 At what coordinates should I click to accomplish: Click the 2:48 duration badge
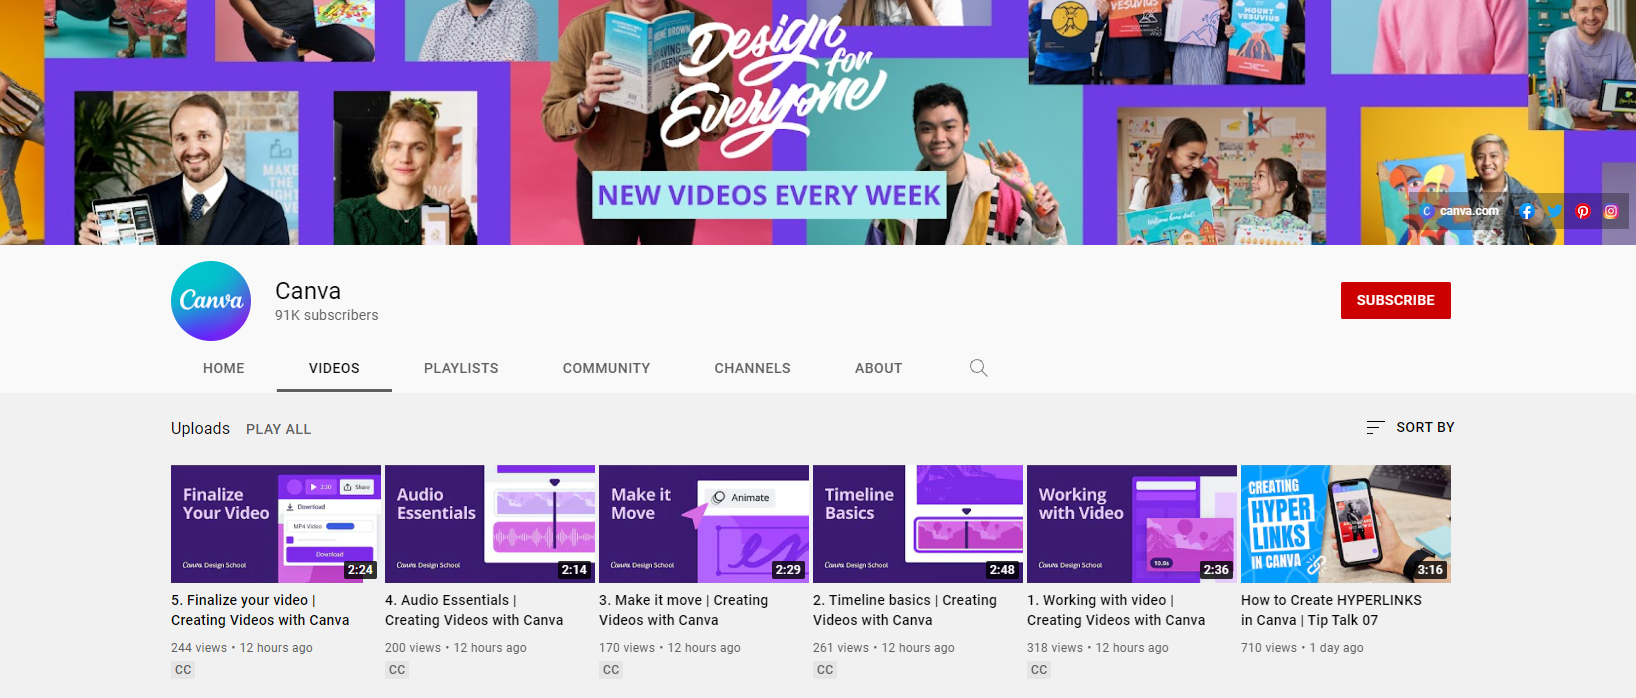(1002, 570)
